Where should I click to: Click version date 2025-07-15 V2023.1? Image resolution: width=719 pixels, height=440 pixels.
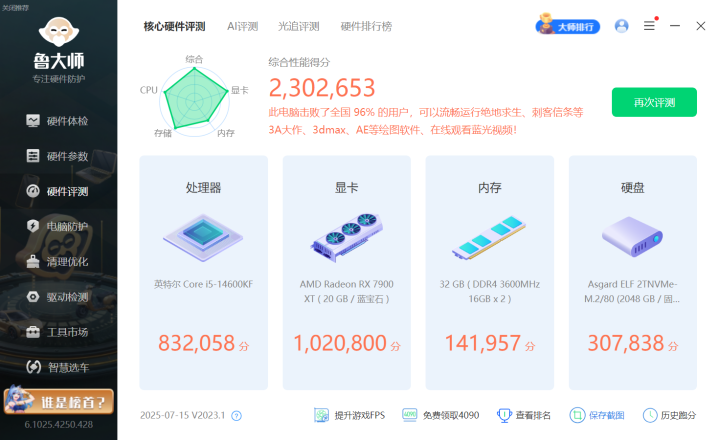pyautogui.click(x=183, y=415)
